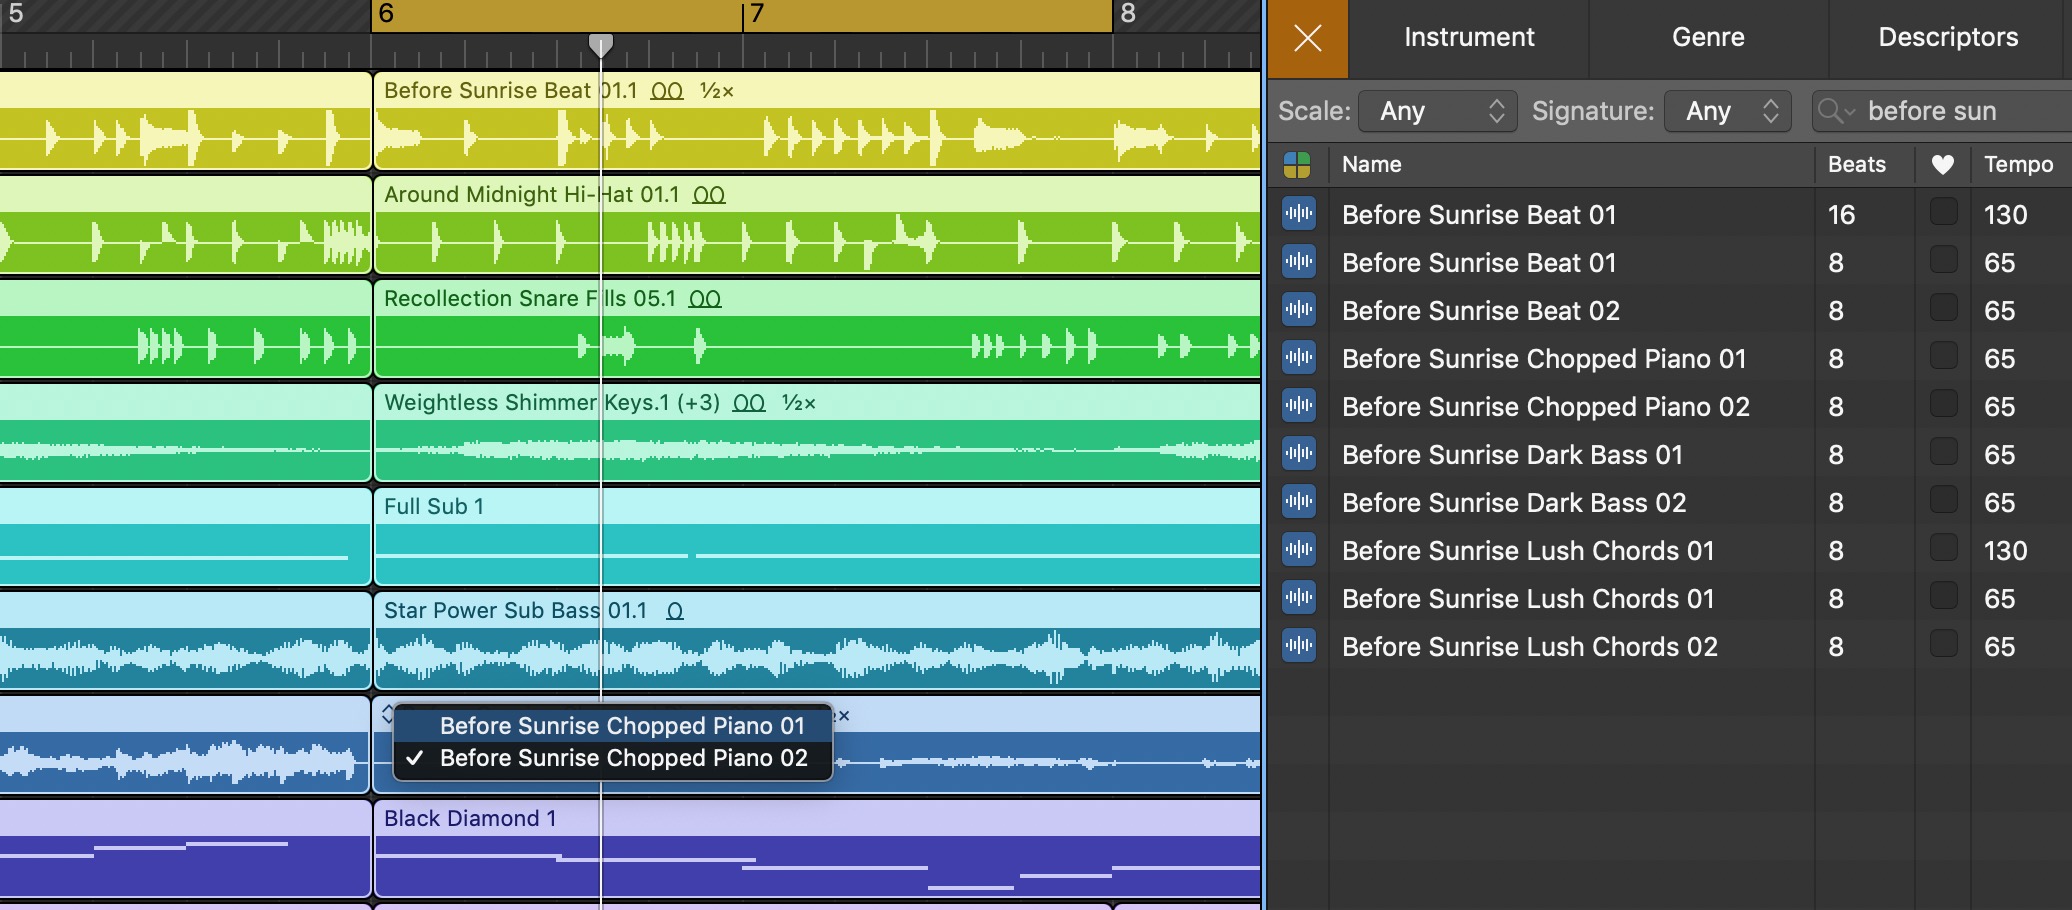
Task: Click the loop icon beside Before Sunrise Dark Bass 01
Action: (1298, 454)
